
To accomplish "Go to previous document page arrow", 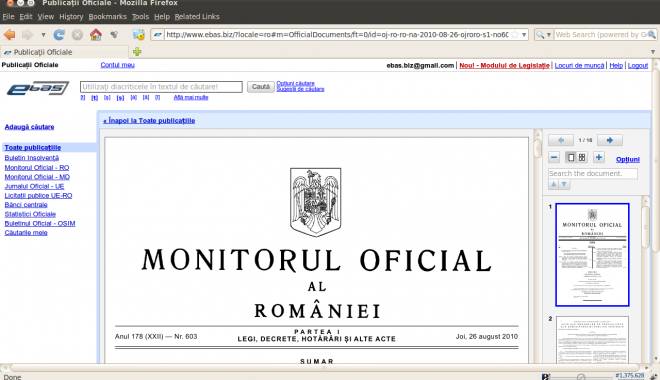I will coord(561,140).
